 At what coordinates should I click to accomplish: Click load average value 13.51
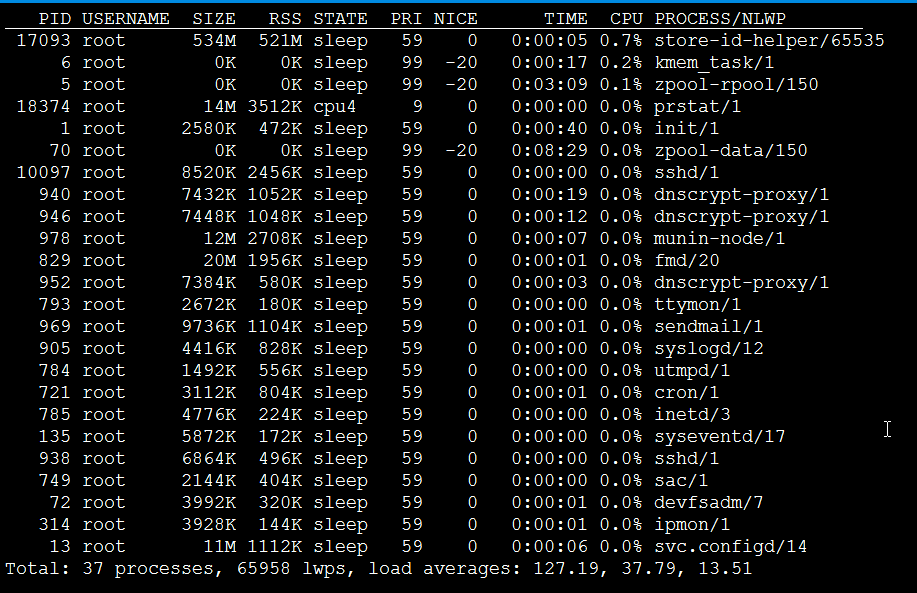point(725,569)
